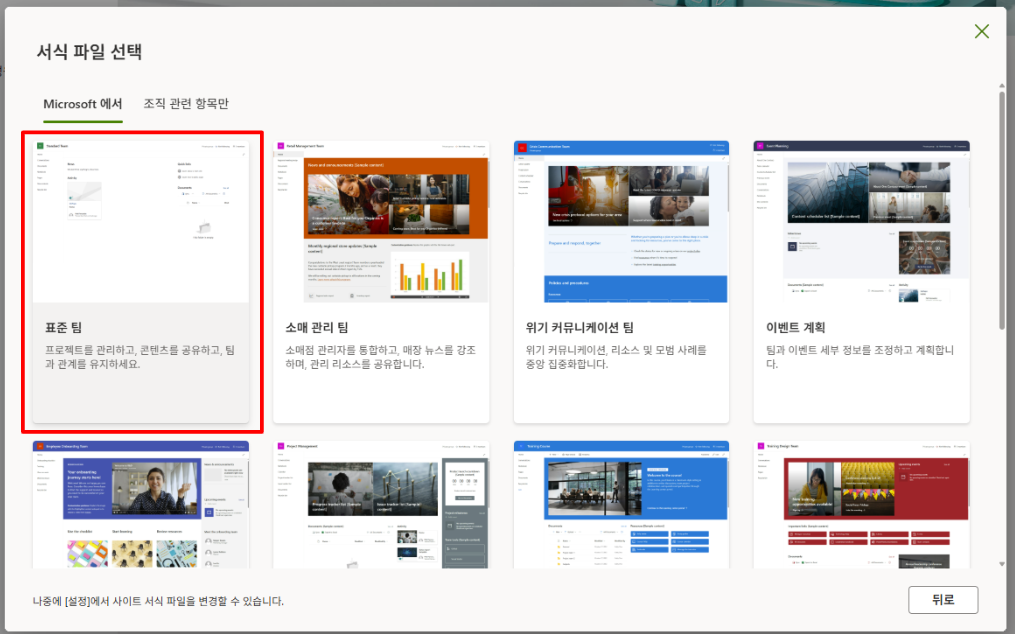The height and width of the screenshot is (634, 1015).
Task: Click the scrollbar down arrow
Action: point(1001,564)
